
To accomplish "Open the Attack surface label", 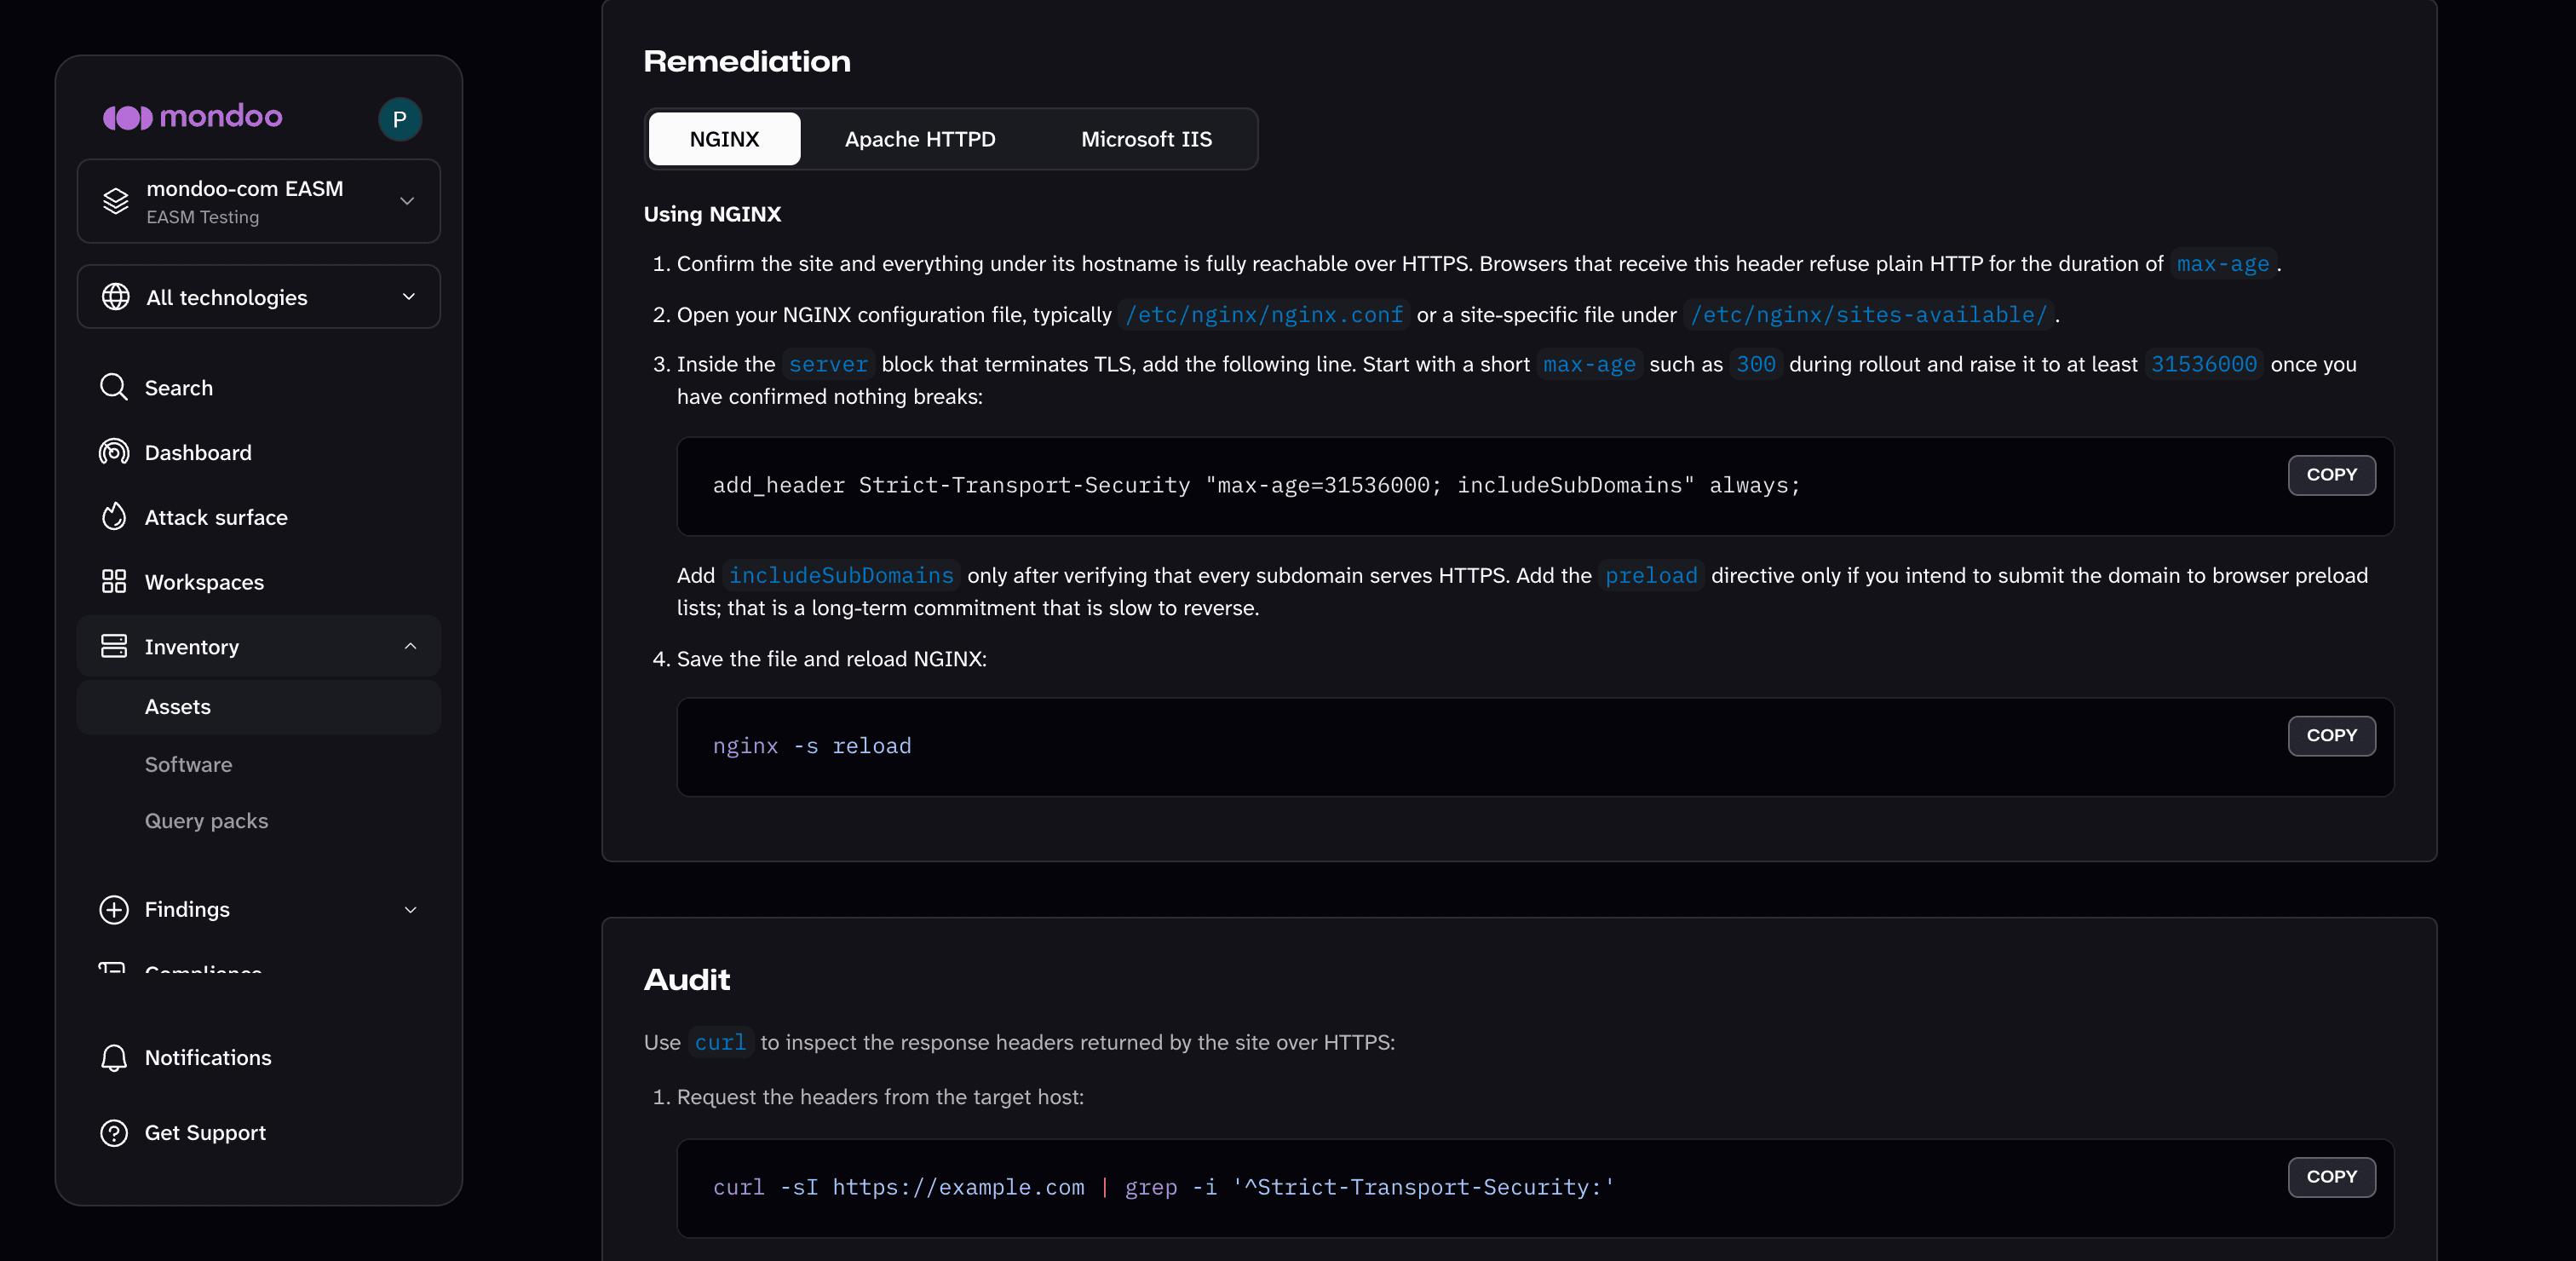I will pyautogui.click(x=216, y=517).
